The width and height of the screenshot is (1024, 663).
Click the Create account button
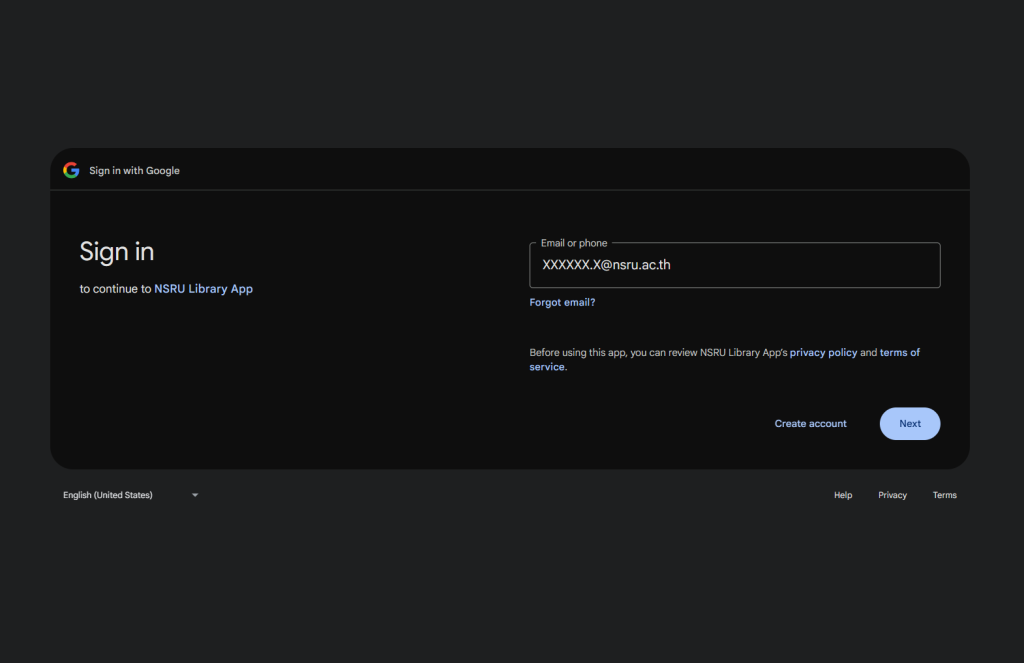tap(810, 424)
